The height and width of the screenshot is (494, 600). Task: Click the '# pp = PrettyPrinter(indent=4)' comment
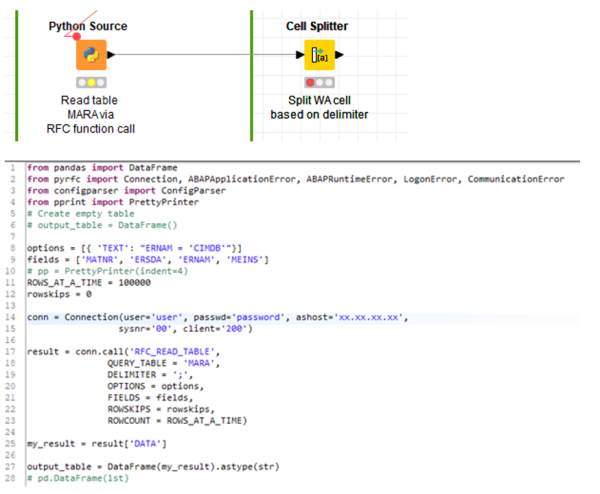coord(108,271)
